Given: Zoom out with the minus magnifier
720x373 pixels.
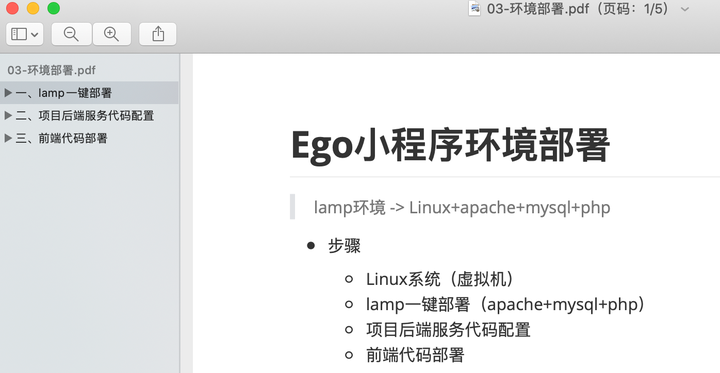Looking at the screenshot, I should [71, 34].
